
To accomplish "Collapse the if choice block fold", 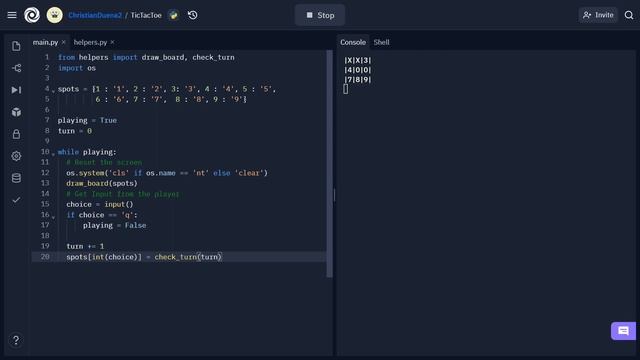I will [x=53, y=217].
